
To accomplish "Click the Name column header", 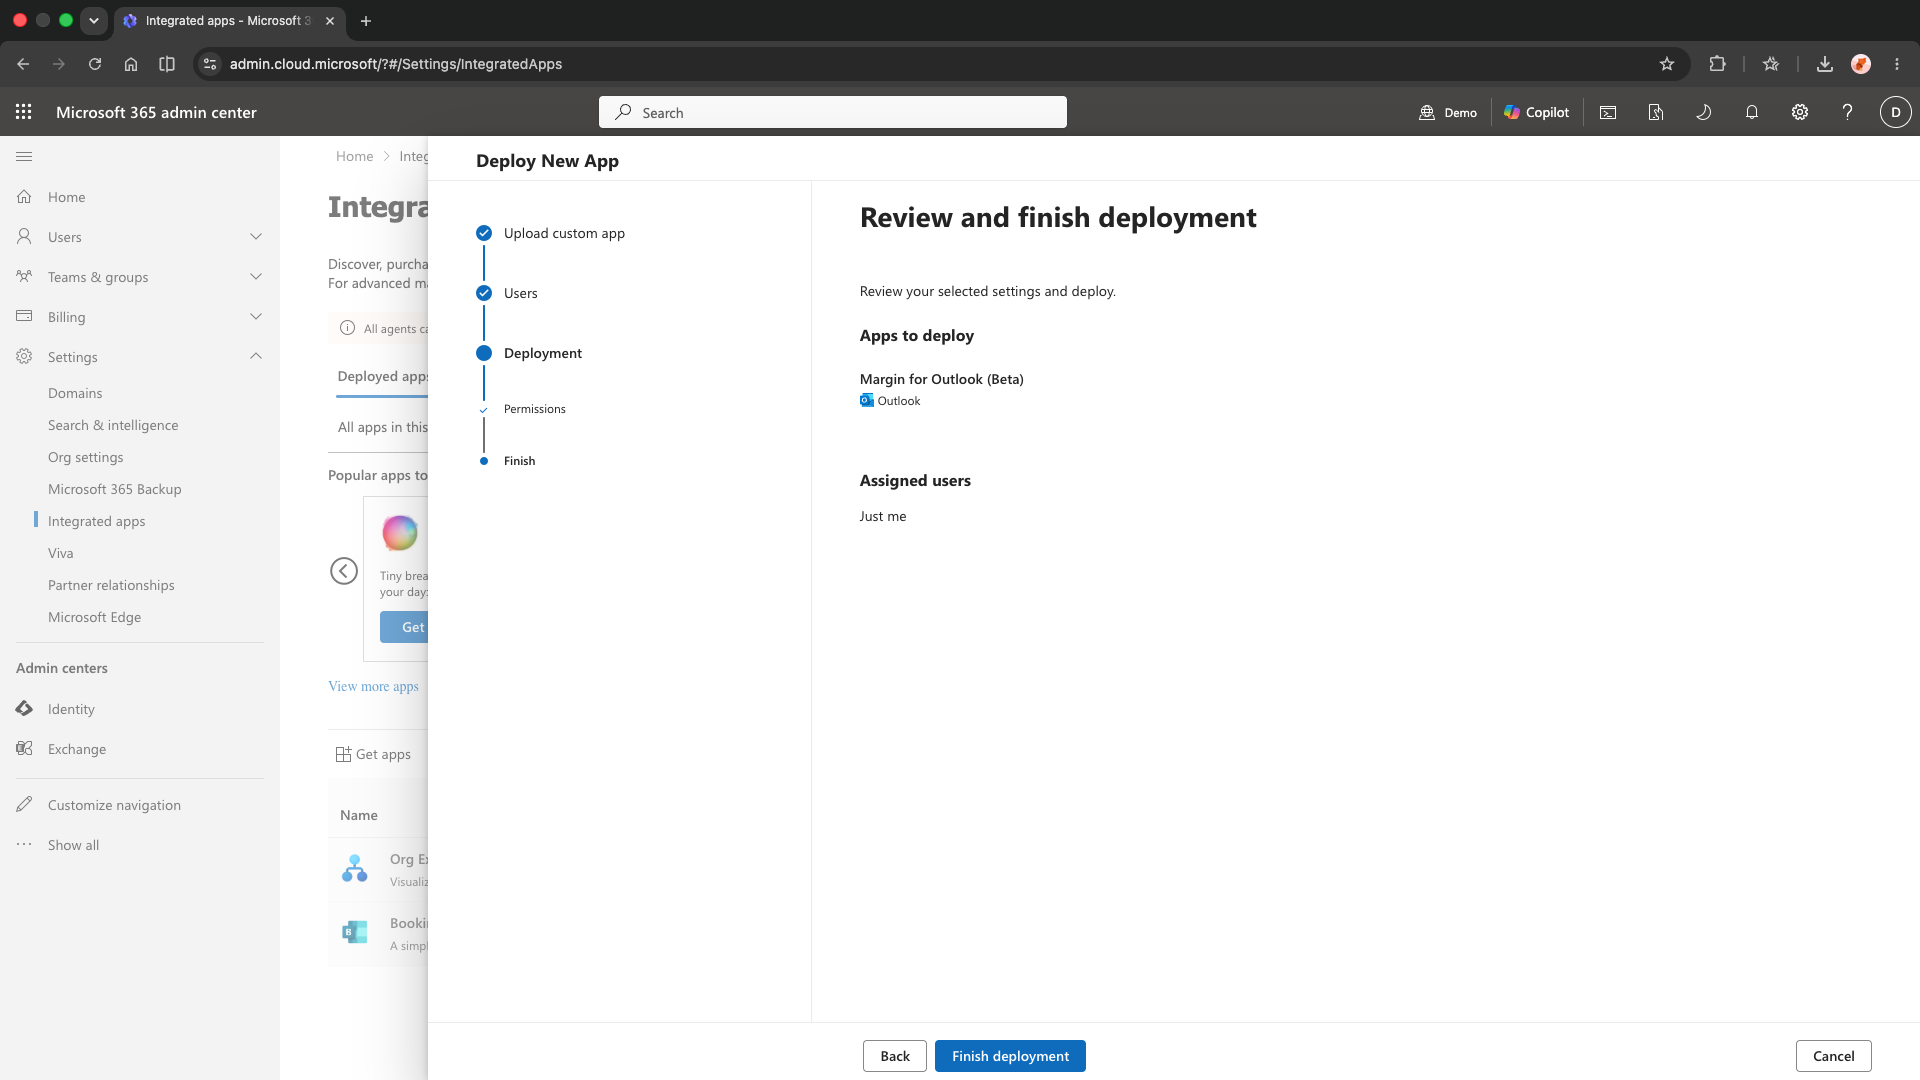I will click(359, 815).
